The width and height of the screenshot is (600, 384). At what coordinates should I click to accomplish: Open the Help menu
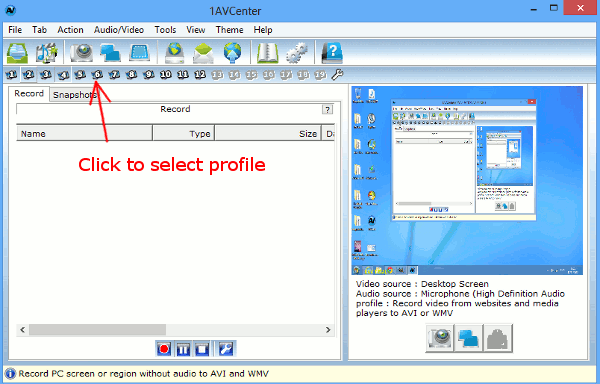point(263,30)
